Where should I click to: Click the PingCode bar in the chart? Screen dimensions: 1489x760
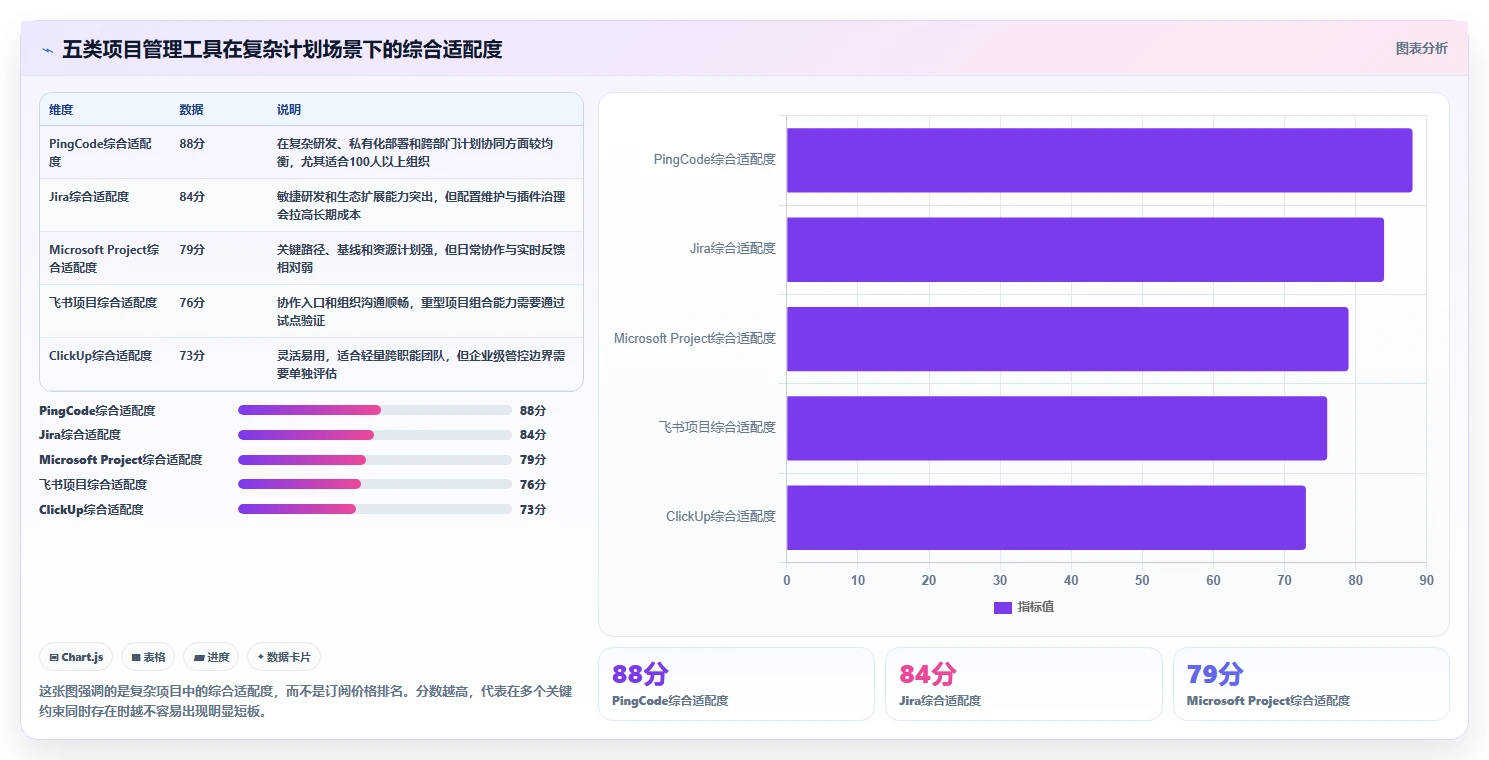point(1099,160)
